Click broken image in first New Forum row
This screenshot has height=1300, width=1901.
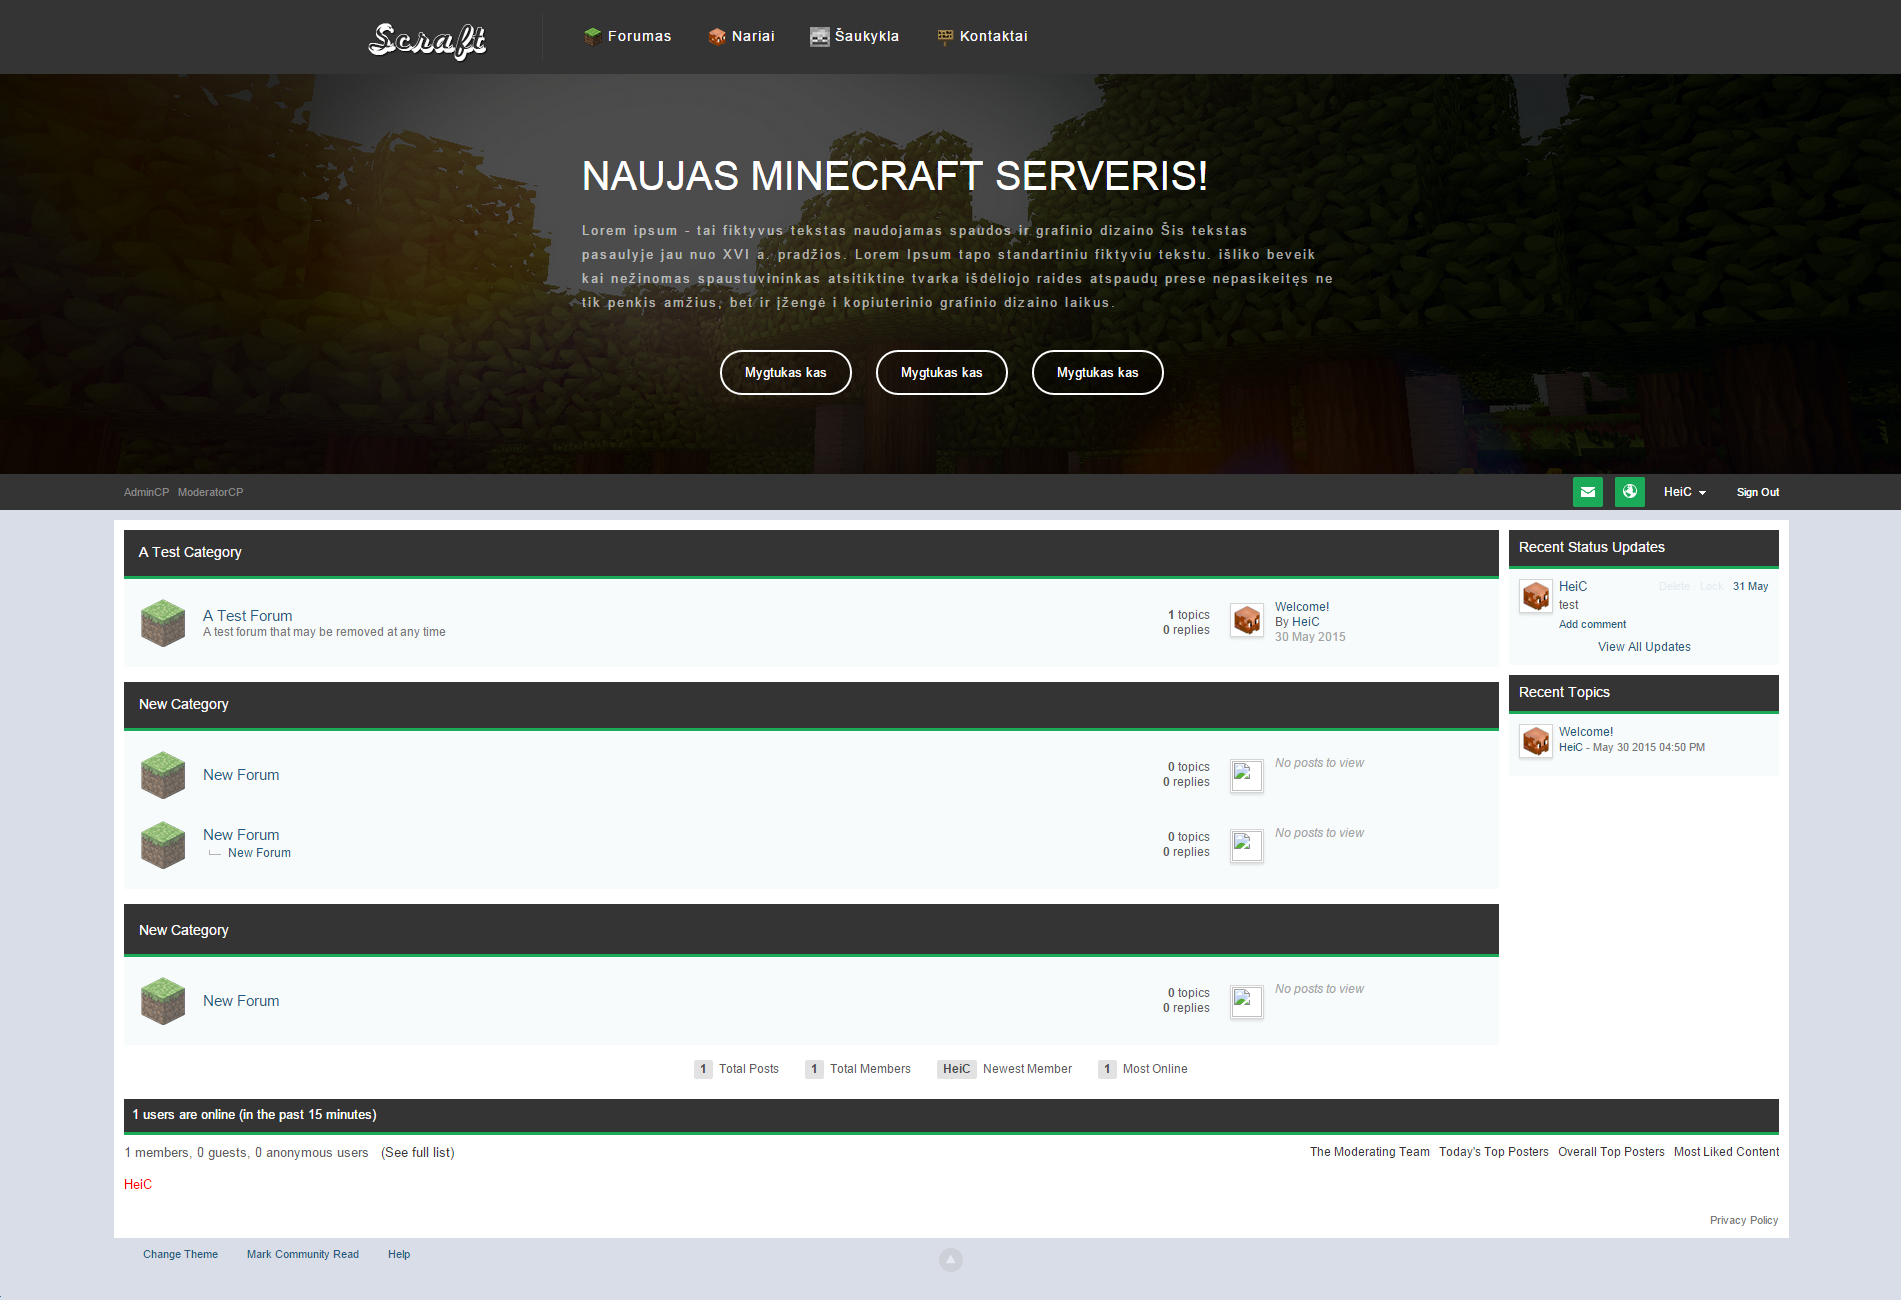pyautogui.click(x=1247, y=776)
